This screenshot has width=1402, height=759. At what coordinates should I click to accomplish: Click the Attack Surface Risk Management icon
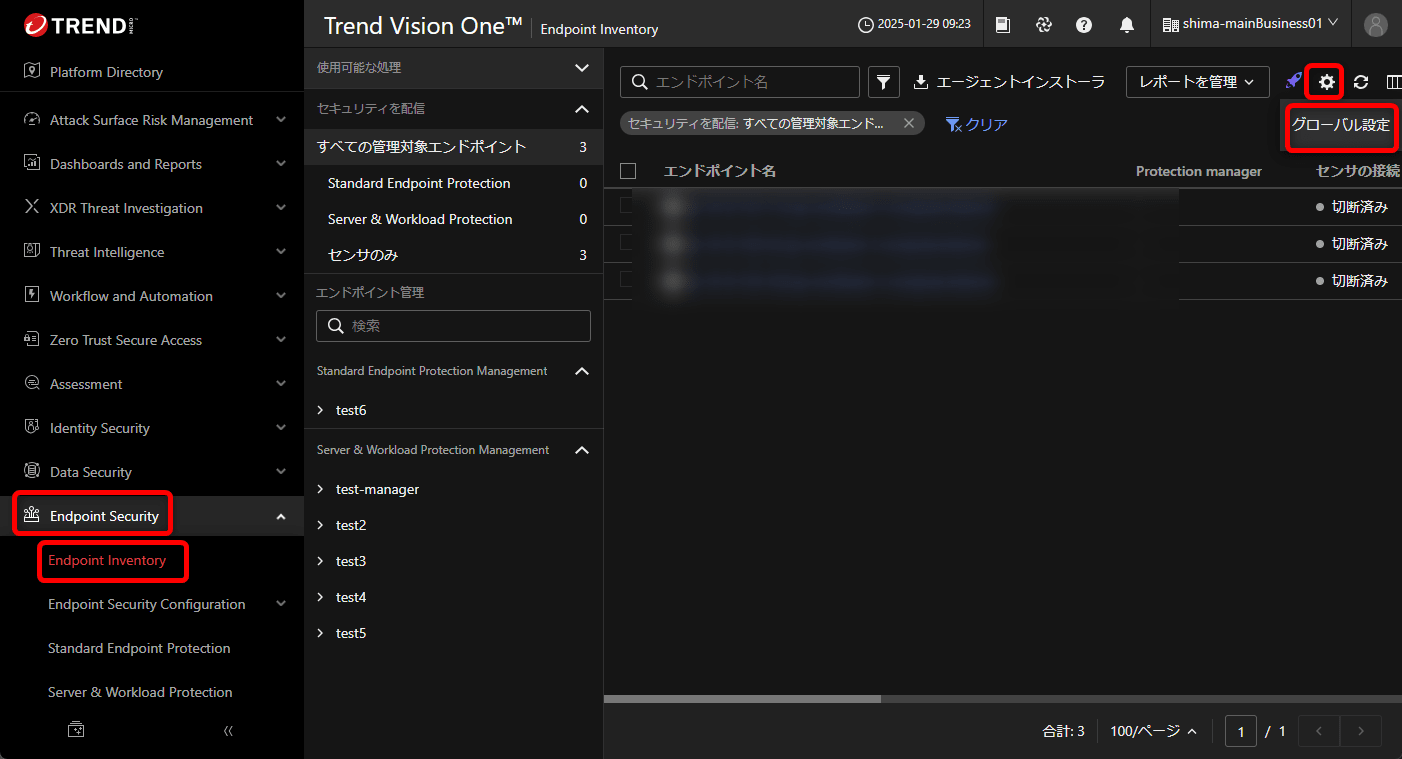click(31, 120)
